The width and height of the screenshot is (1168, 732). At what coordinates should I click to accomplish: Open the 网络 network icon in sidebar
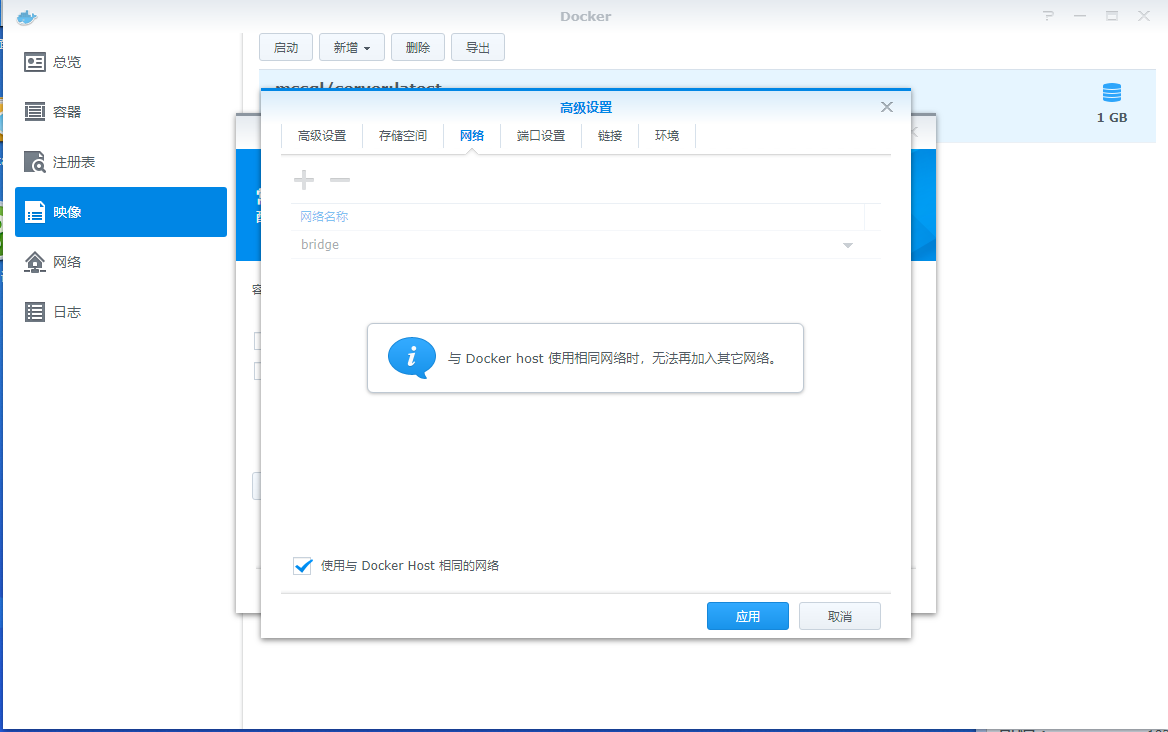pos(35,262)
